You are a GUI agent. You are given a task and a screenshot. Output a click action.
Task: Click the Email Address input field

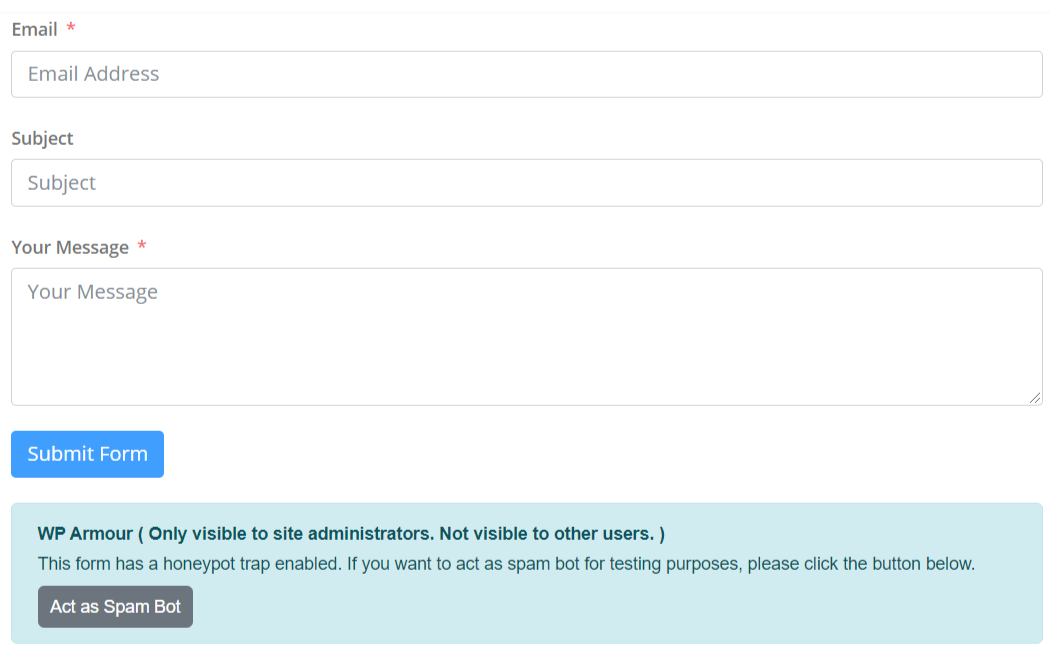(x=525, y=74)
